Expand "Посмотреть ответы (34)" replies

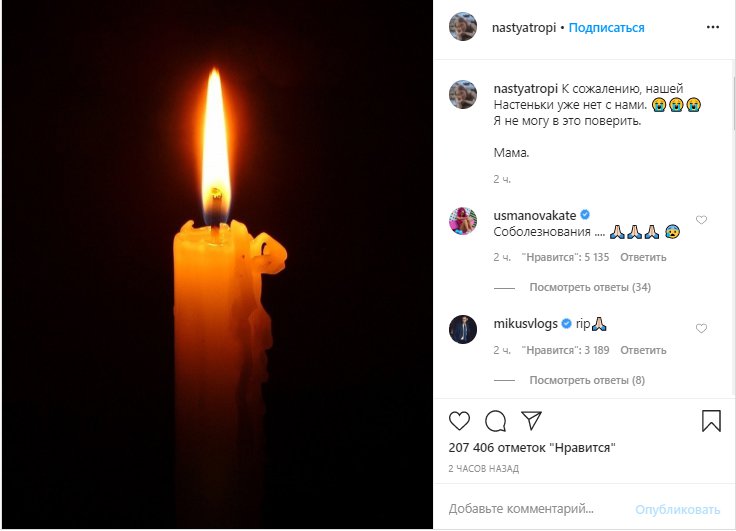590,287
